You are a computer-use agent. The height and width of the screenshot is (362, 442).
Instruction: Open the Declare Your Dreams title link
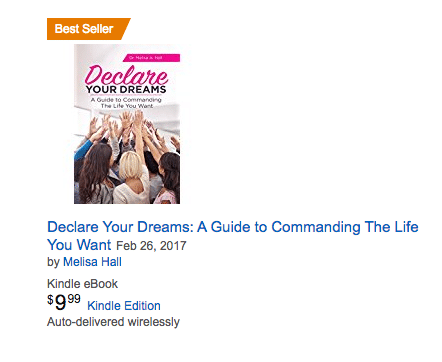click(232, 236)
